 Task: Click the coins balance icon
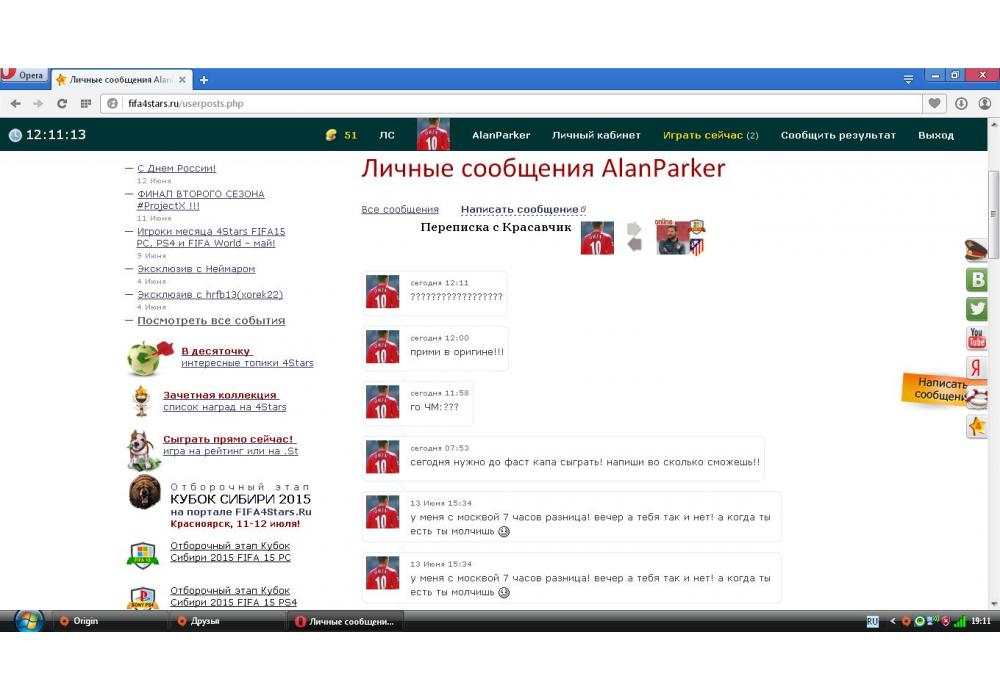tap(331, 135)
